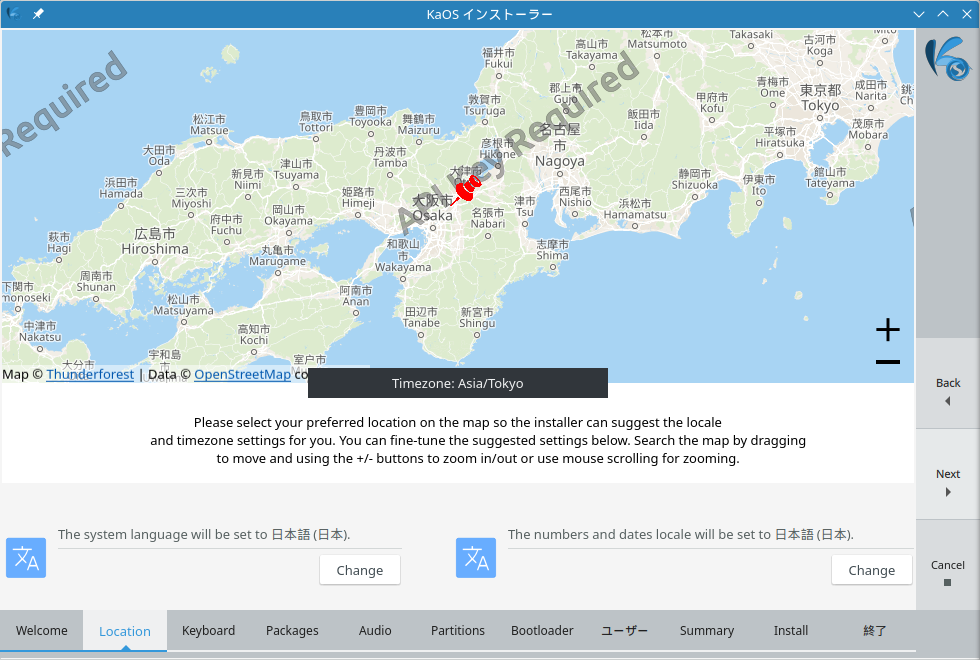Open the OpenStreetMap link
The height and width of the screenshot is (660, 980).
(x=242, y=374)
